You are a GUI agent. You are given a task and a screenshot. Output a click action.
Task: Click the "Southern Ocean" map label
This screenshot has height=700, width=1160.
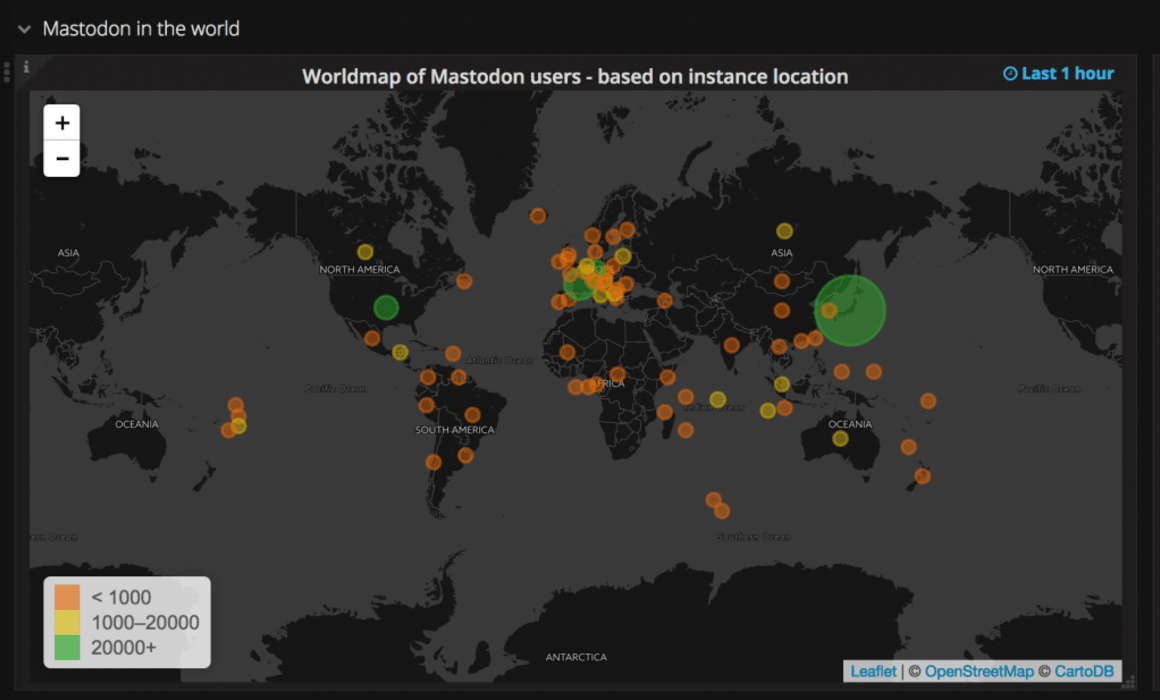pos(754,536)
